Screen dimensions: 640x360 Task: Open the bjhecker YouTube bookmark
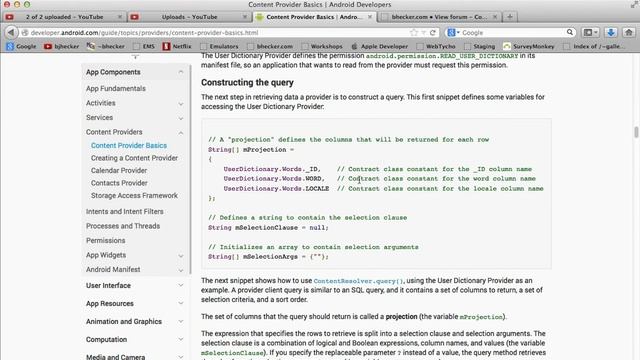tap(62, 47)
